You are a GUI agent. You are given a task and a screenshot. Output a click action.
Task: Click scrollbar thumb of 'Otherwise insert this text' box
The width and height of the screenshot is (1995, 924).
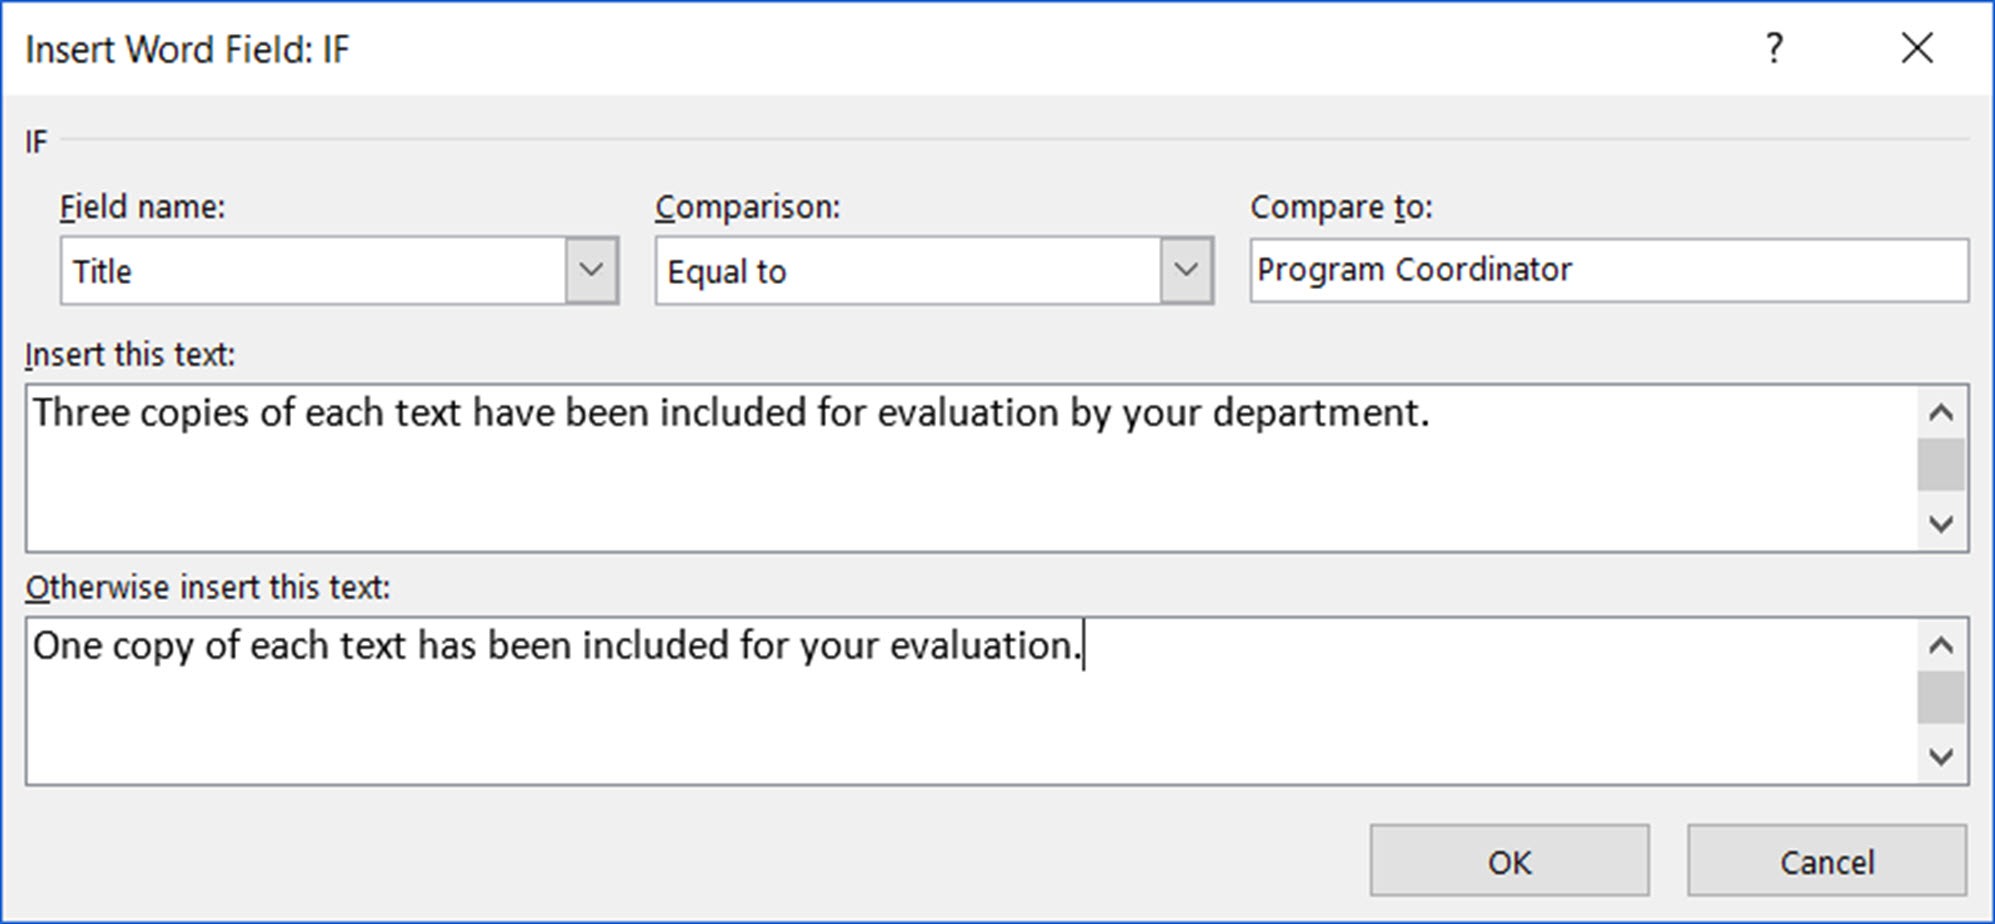(1941, 698)
